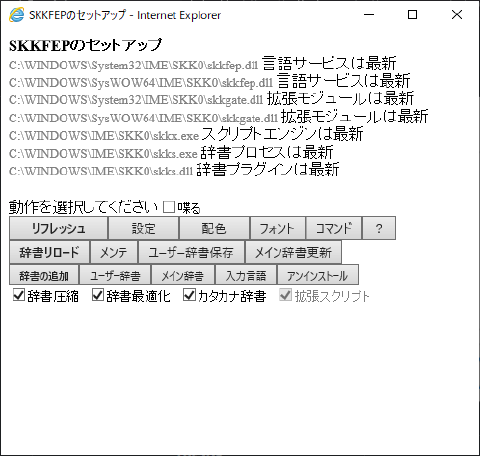Viewport: 480px width, 456px height.
Task: Uncheck the 辞書最適化 checkbox
Action: [98, 295]
